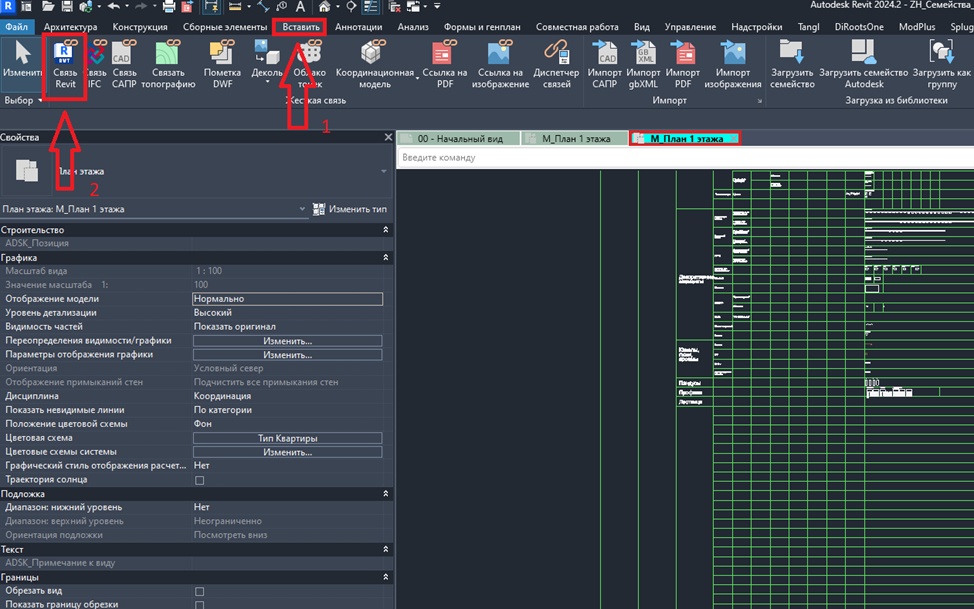Click Изменить for Параметры отображения графики
The width and height of the screenshot is (974, 609).
pos(288,355)
